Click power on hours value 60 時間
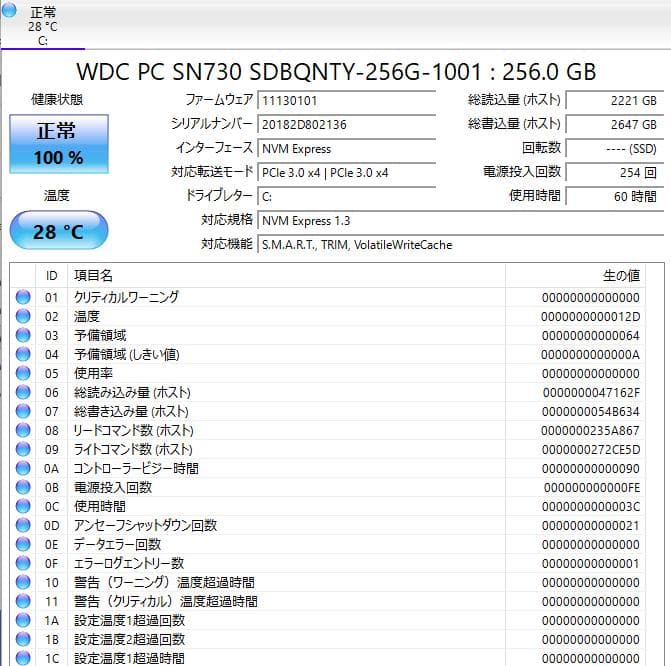 pos(615,196)
